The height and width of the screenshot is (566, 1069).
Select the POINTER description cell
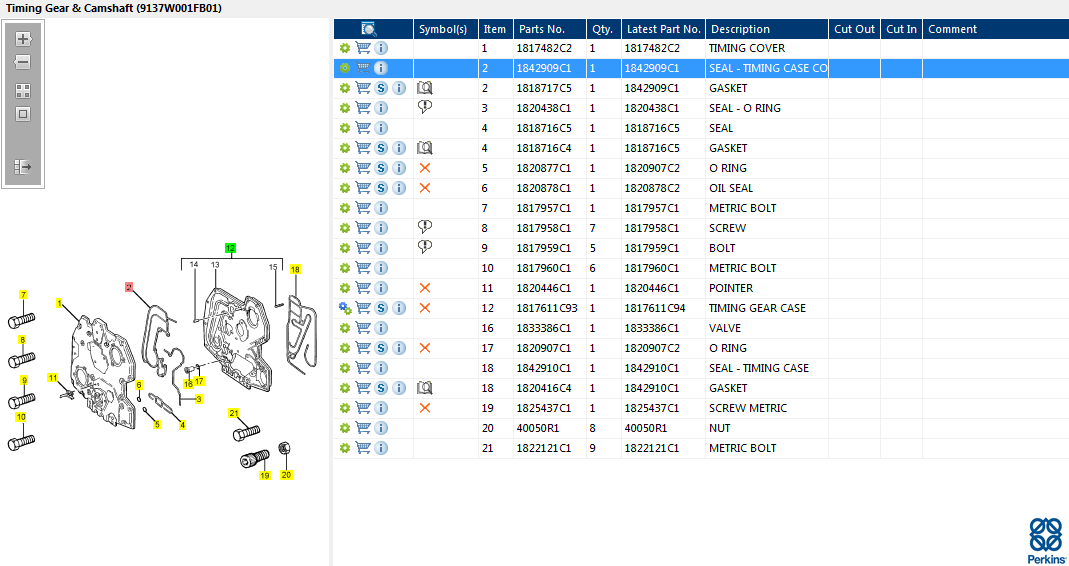[767, 288]
